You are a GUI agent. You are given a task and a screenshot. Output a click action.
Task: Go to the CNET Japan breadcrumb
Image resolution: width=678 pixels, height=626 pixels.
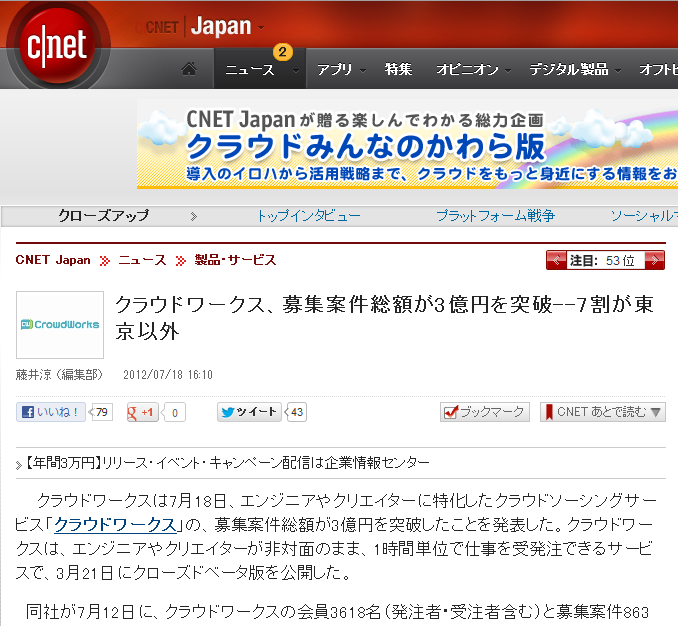tap(53, 260)
